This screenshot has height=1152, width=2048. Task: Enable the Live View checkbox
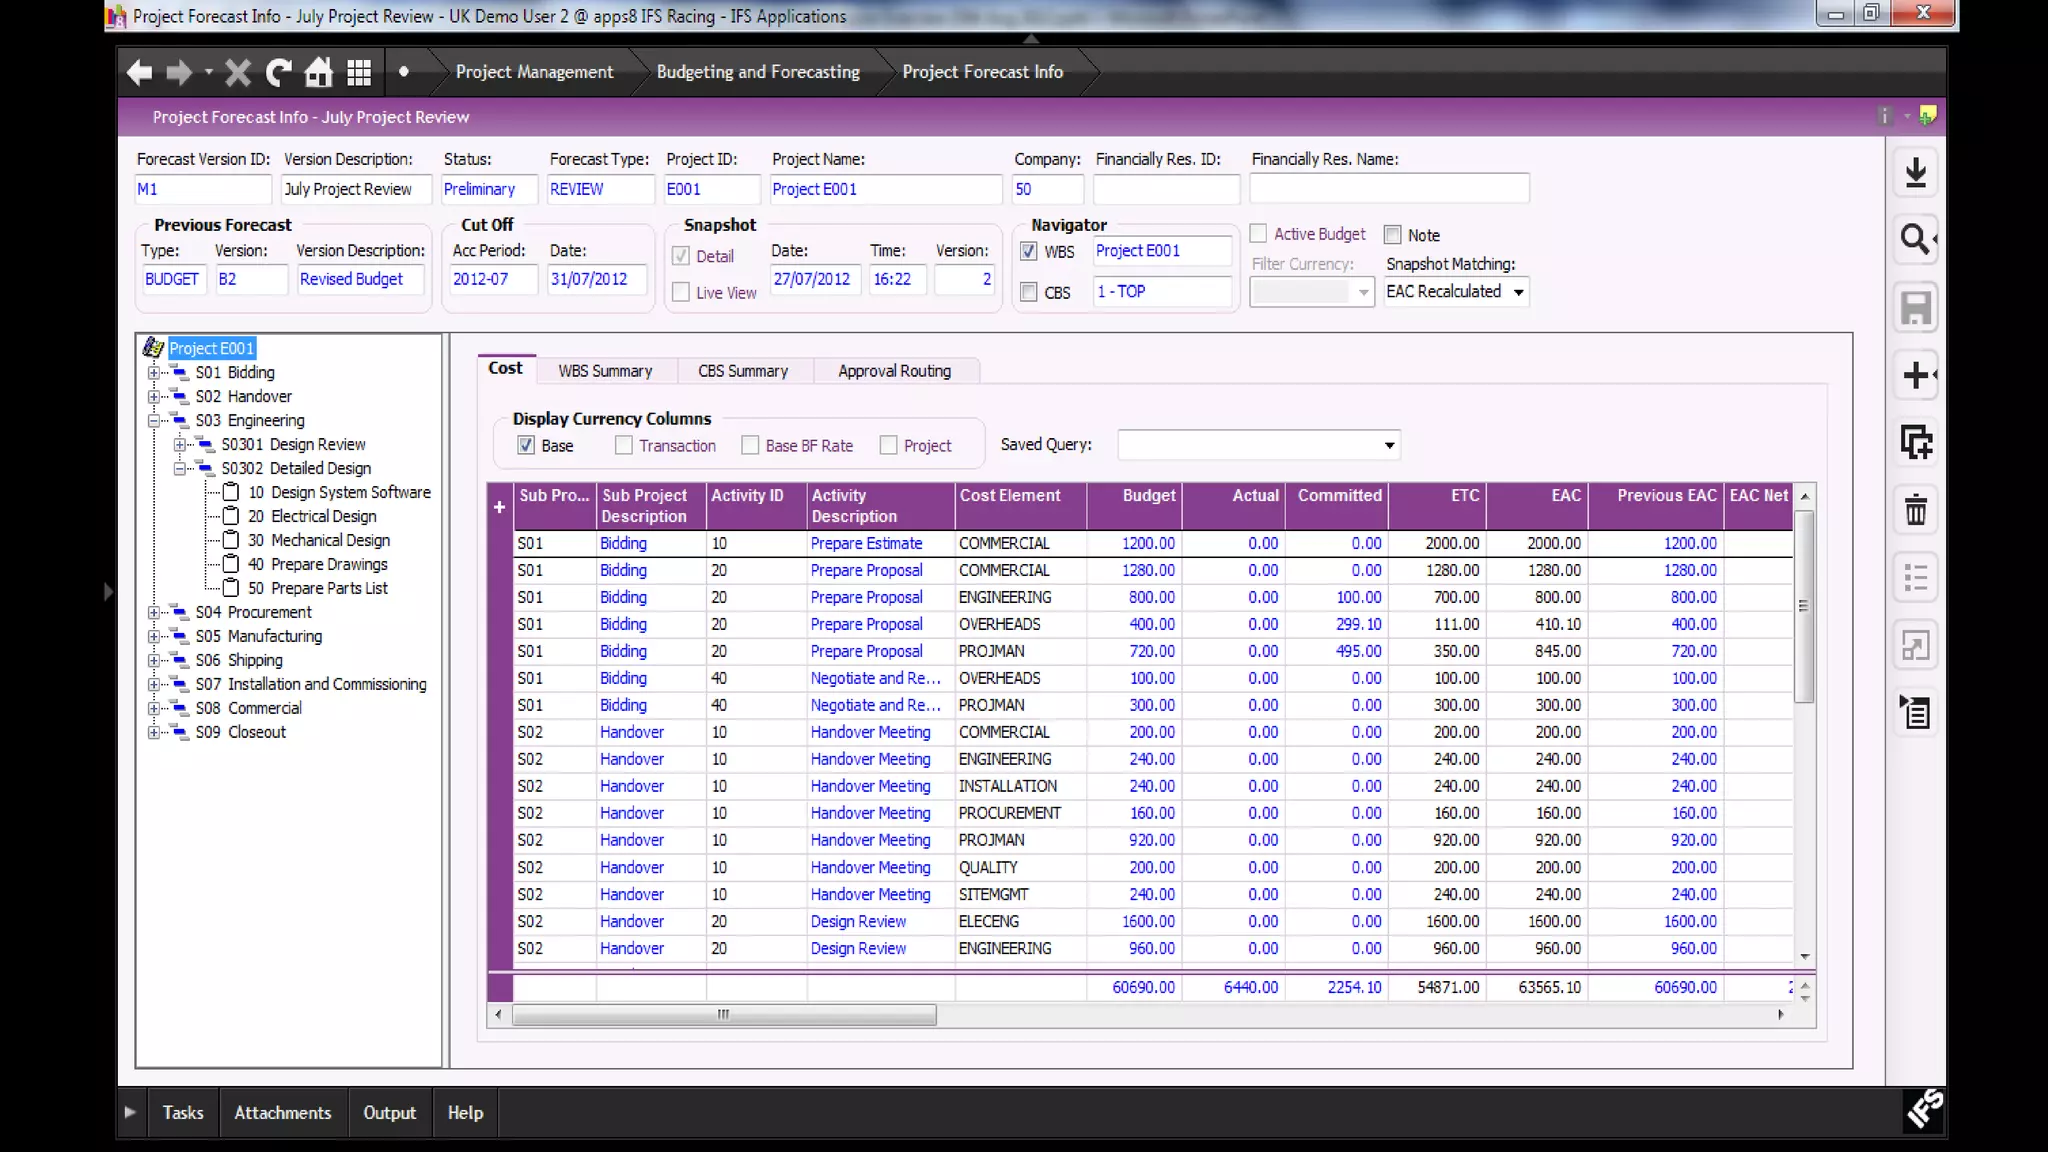(681, 292)
